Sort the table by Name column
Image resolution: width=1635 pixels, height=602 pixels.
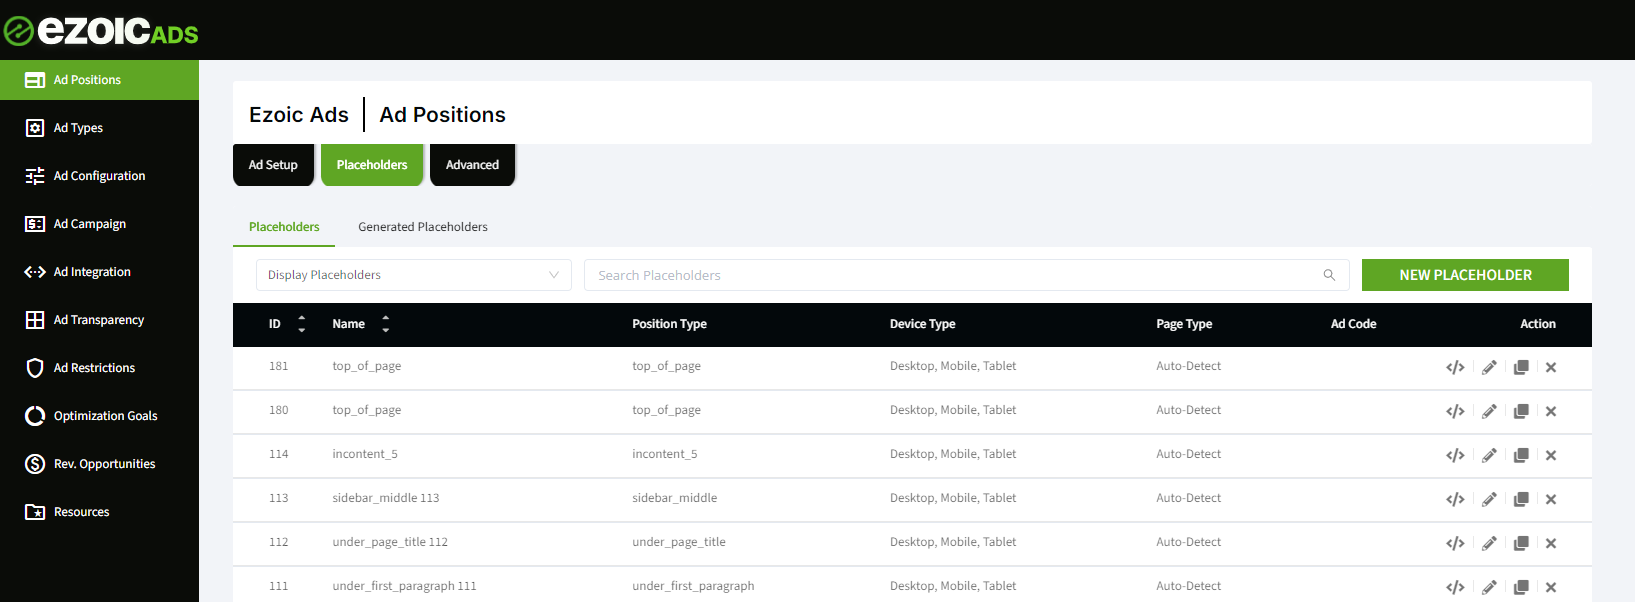[385, 324]
